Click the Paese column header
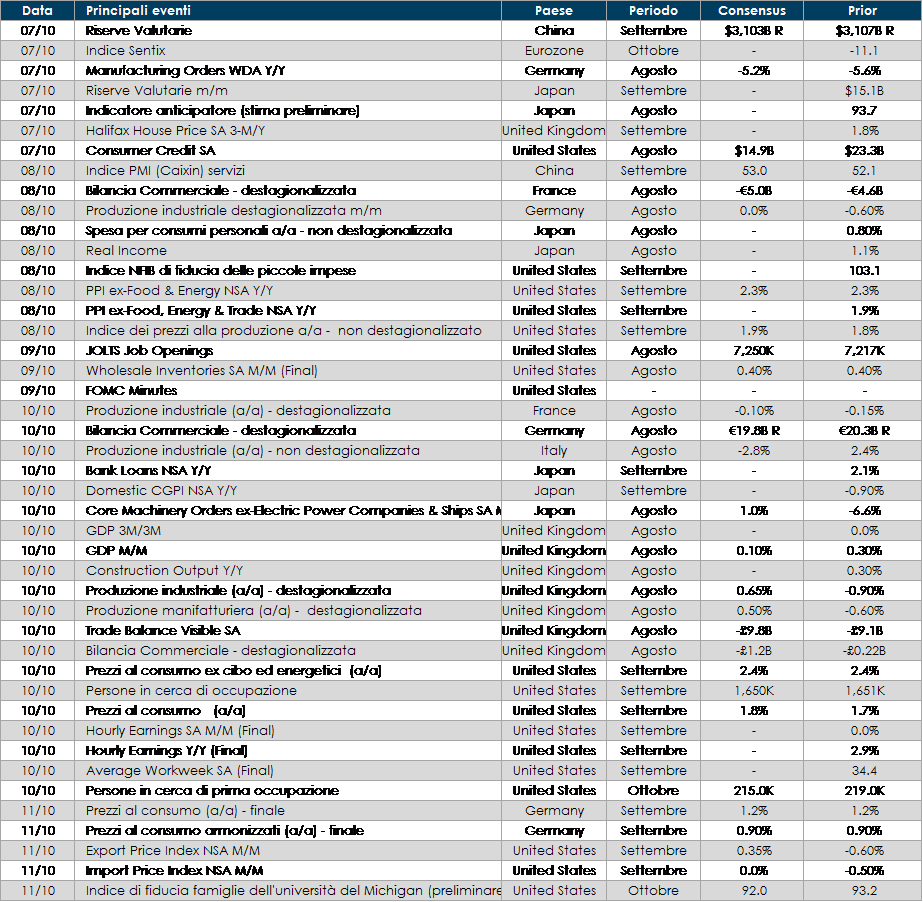 [x=554, y=11]
